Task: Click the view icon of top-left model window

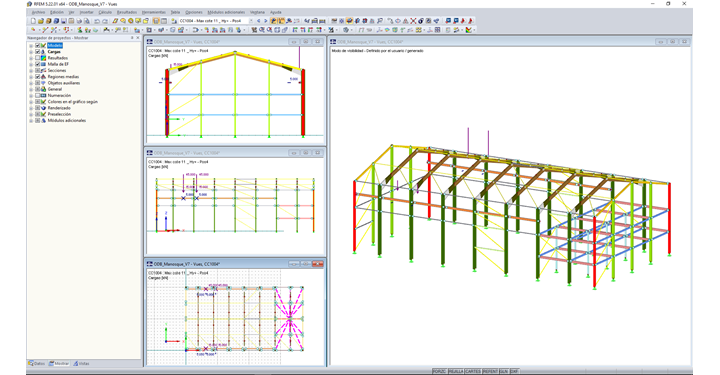Action: coord(150,42)
